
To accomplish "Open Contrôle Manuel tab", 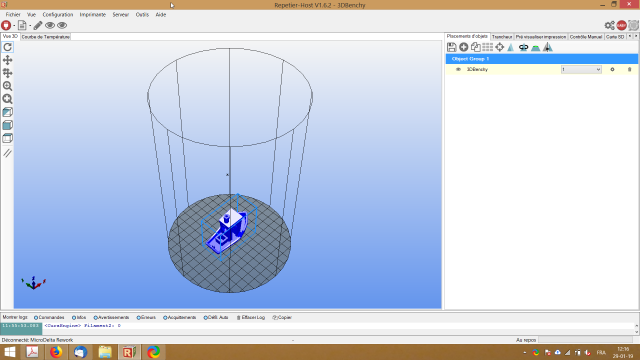I will coord(586,37).
